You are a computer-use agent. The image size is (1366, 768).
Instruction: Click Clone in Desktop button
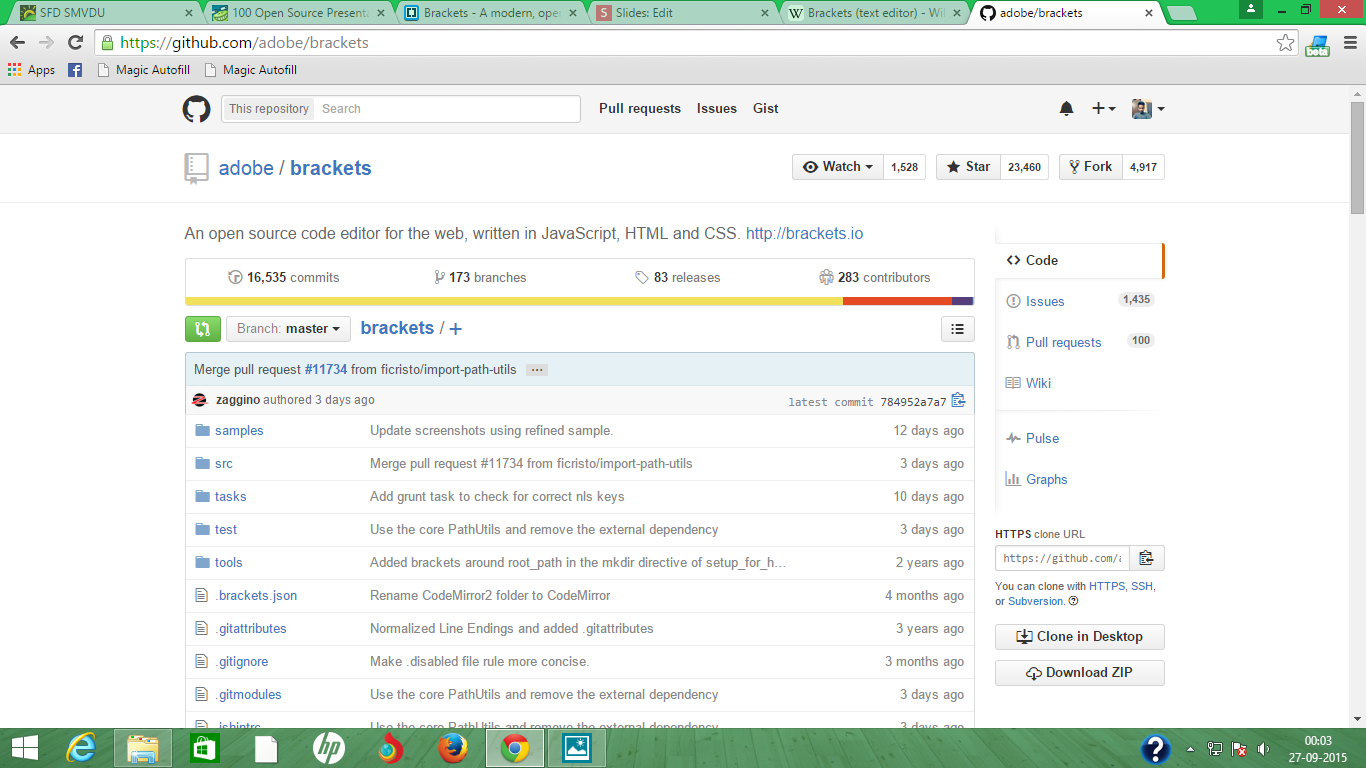[1080, 637]
